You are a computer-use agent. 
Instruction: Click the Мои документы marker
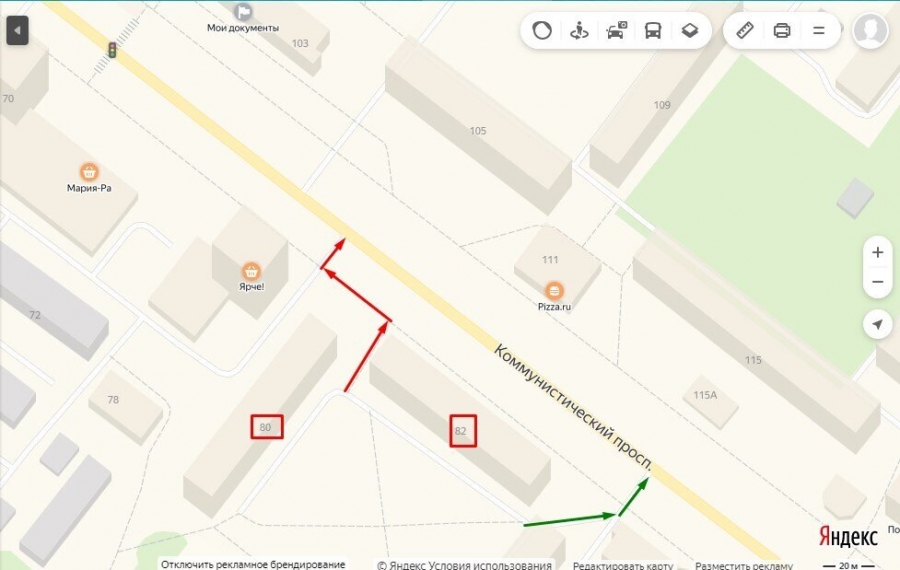pyautogui.click(x=243, y=11)
